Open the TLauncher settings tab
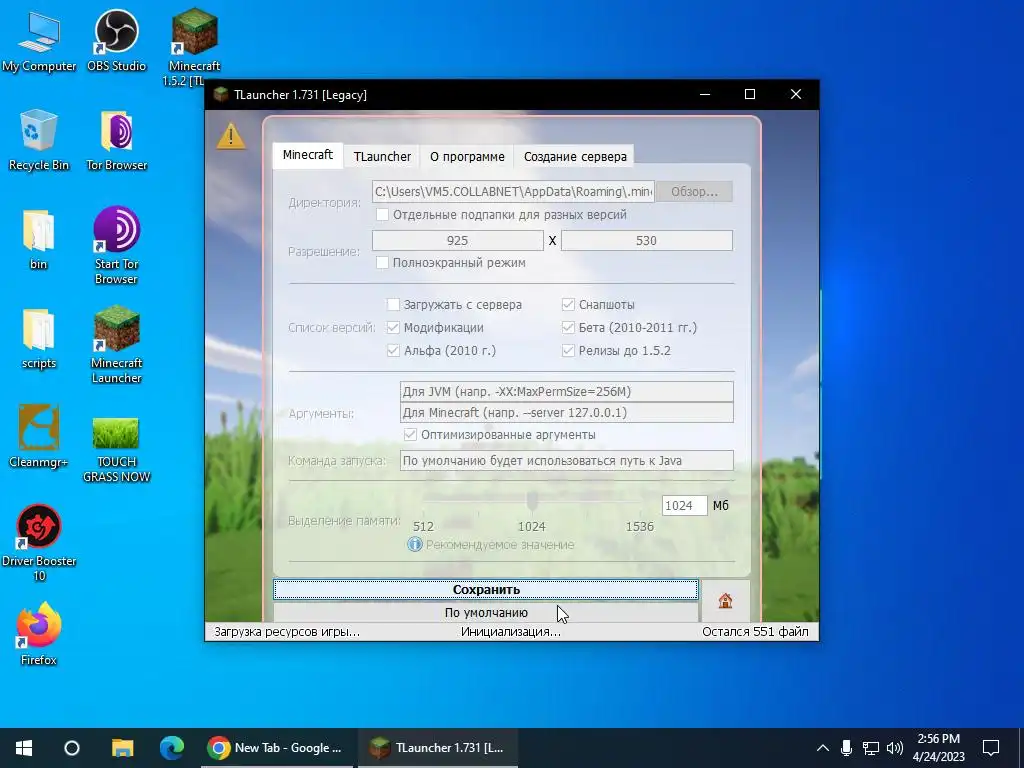1024x768 pixels. [x=382, y=157]
